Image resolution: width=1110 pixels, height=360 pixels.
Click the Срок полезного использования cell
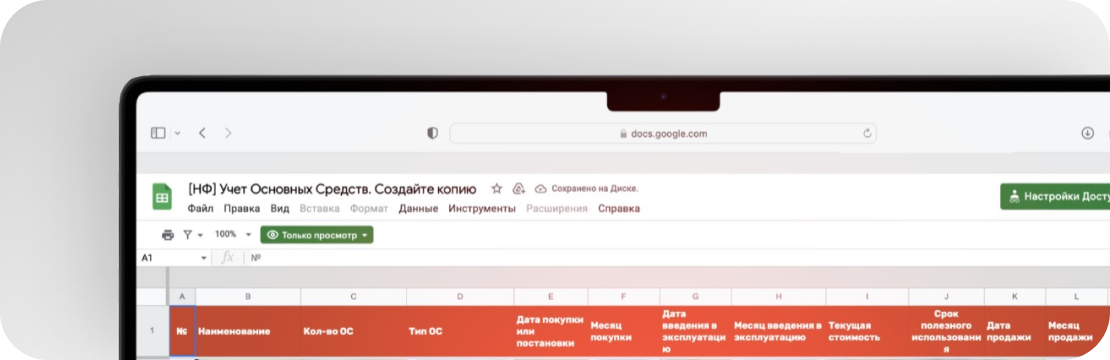(946, 330)
